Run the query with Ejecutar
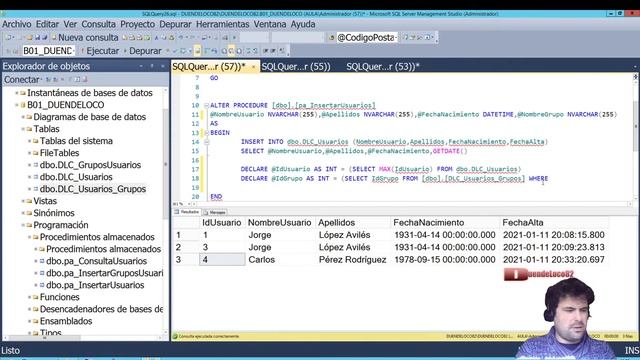This screenshot has width=640, height=360. (x=100, y=51)
